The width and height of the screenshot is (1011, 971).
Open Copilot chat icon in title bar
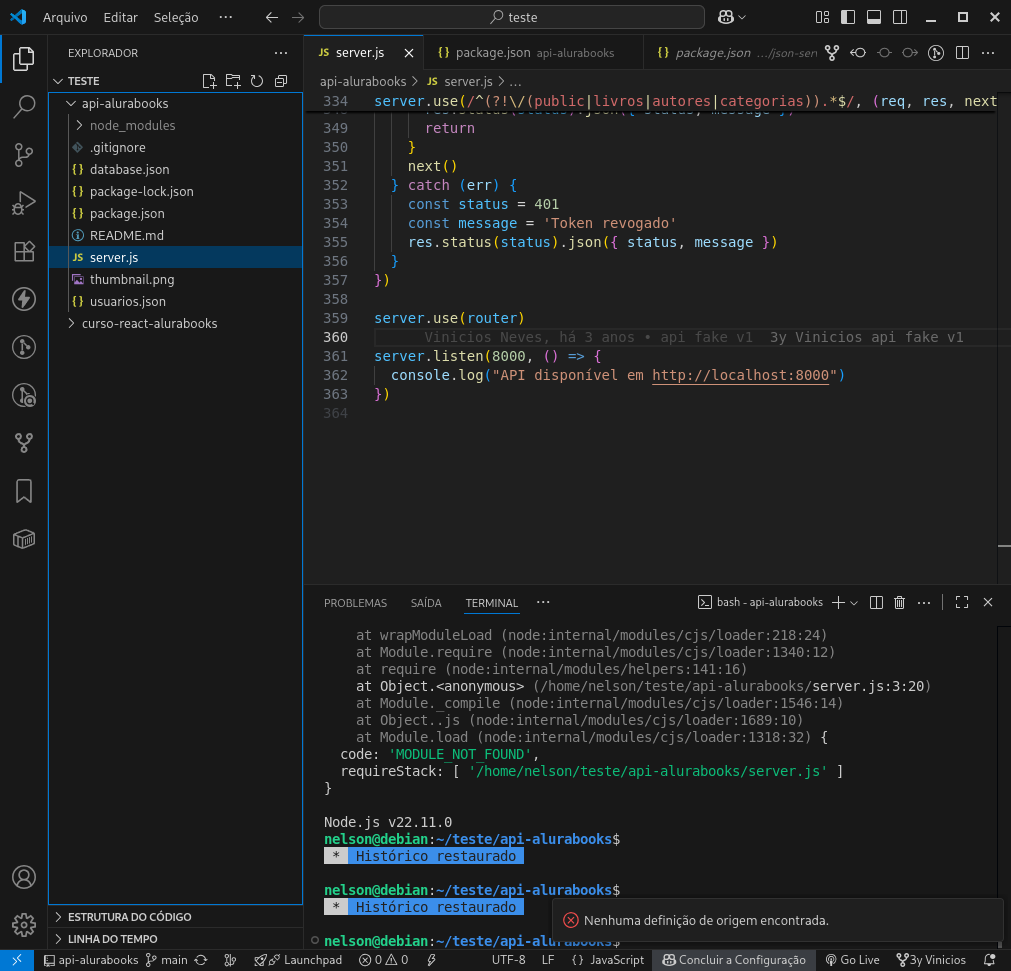[x=726, y=17]
